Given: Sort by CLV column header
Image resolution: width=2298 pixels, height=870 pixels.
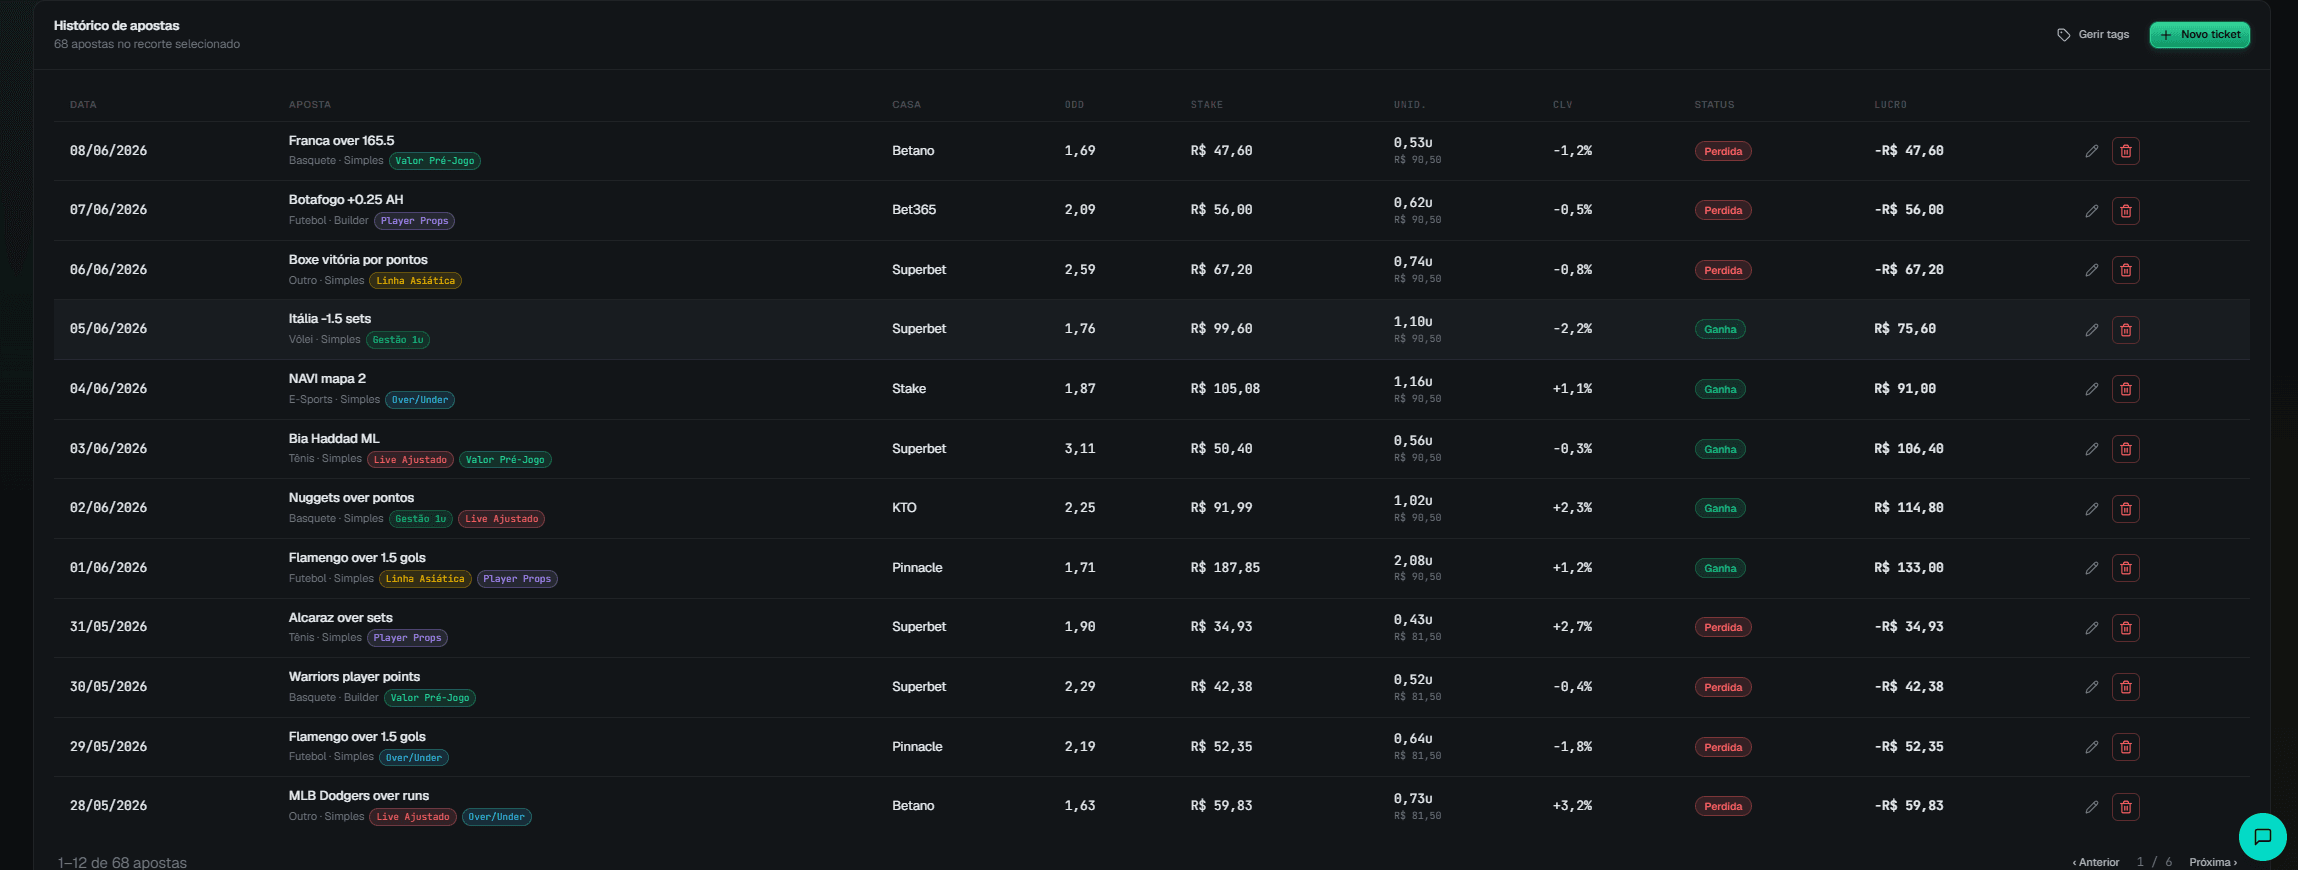Looking at the screenshot, I should [1562, 105].
